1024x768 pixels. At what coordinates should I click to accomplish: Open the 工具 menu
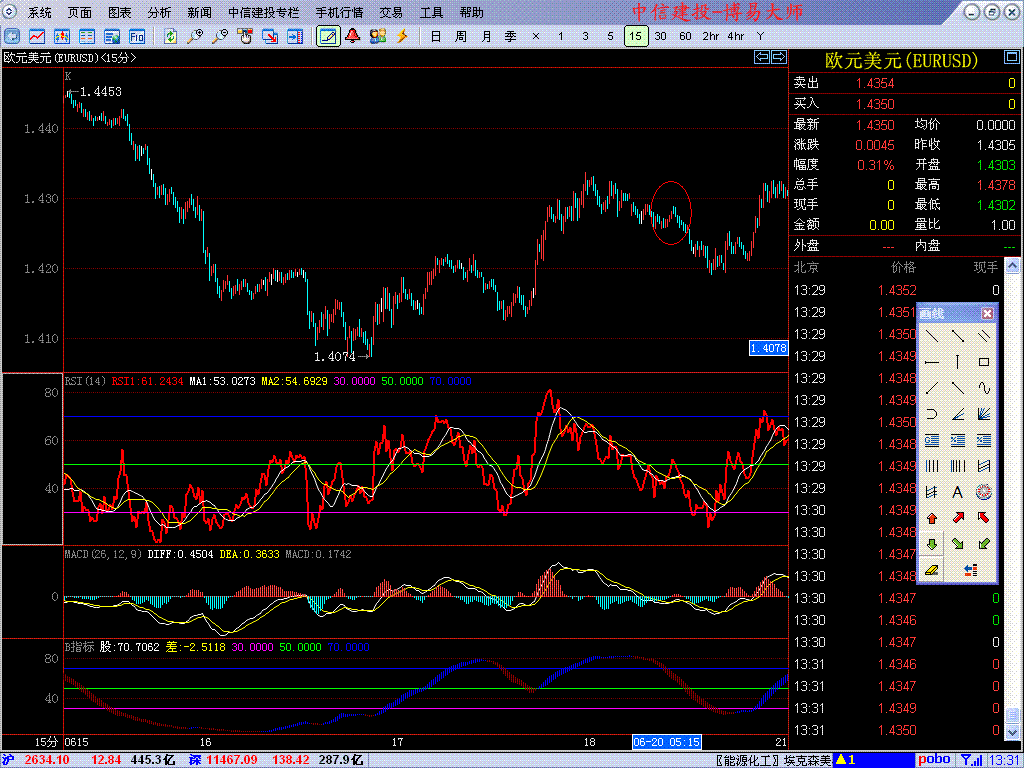431,13
